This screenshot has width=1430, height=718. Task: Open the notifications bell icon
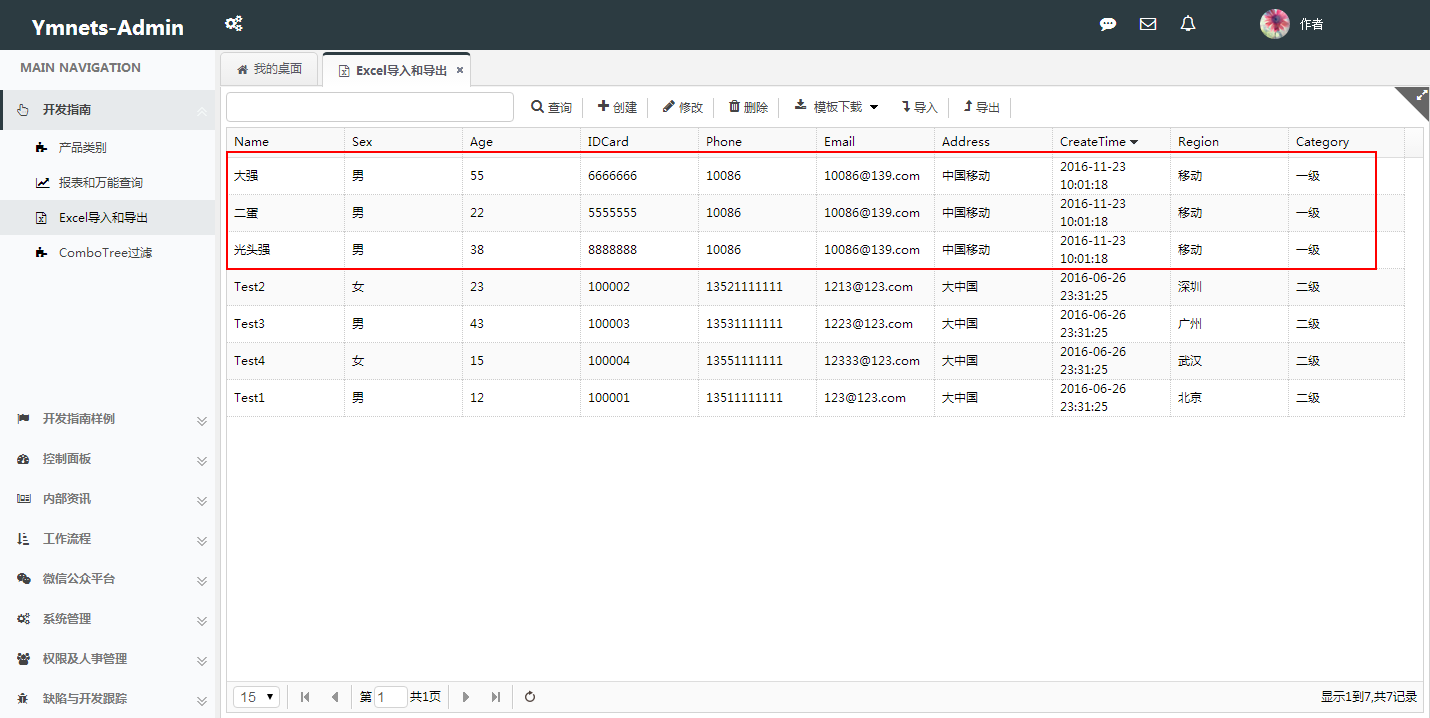pos(1188,24)
